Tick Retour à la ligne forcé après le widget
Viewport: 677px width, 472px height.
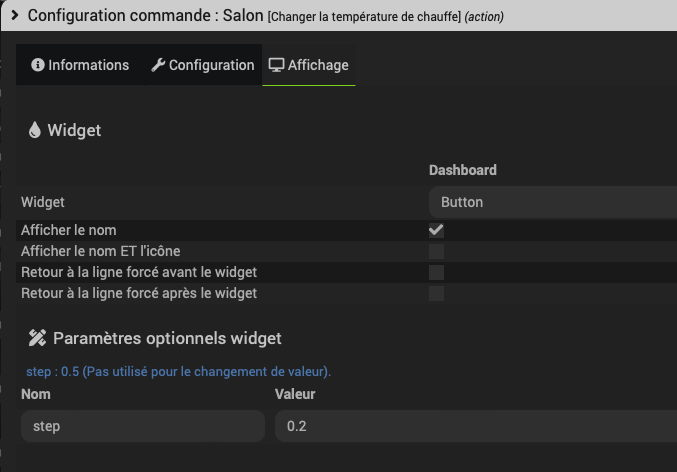tap(436, 293)
